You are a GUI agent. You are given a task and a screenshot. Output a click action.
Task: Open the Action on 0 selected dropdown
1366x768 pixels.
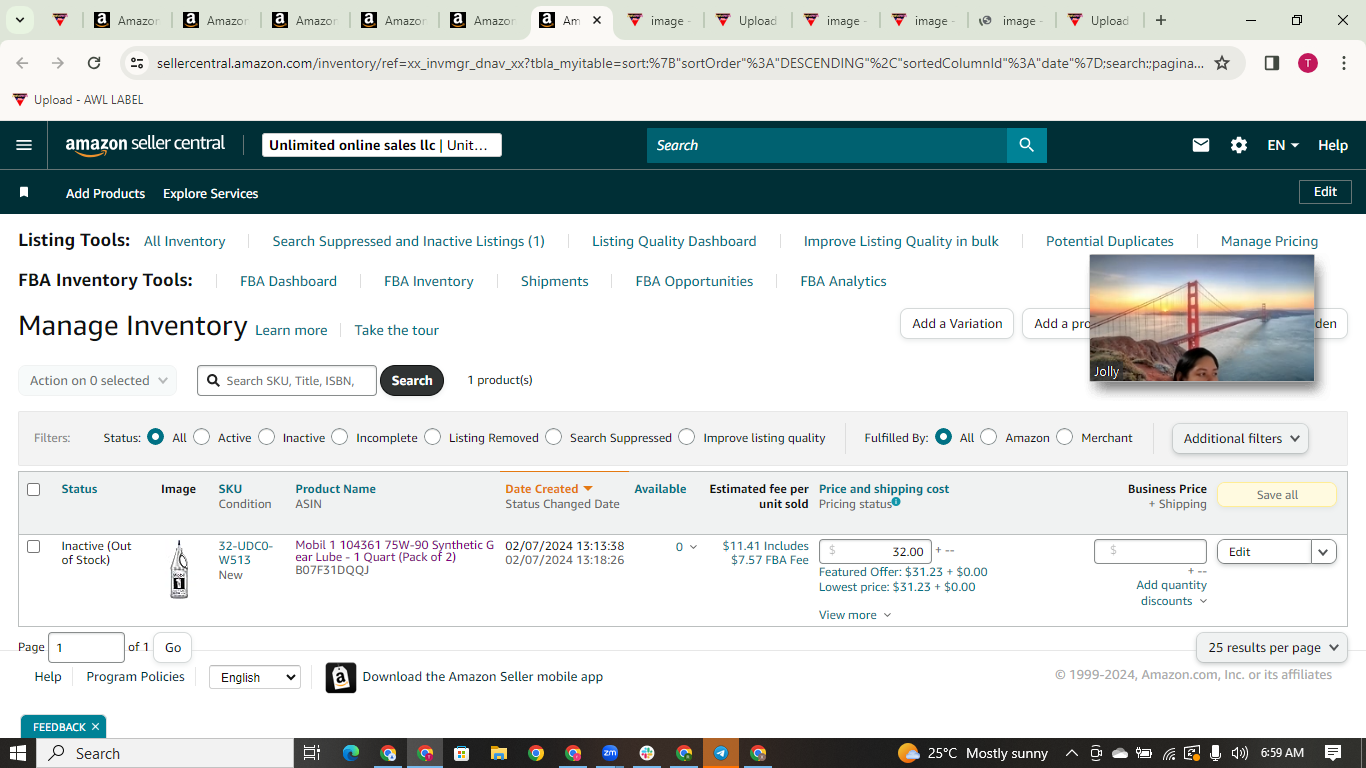(x=97, y=380)
